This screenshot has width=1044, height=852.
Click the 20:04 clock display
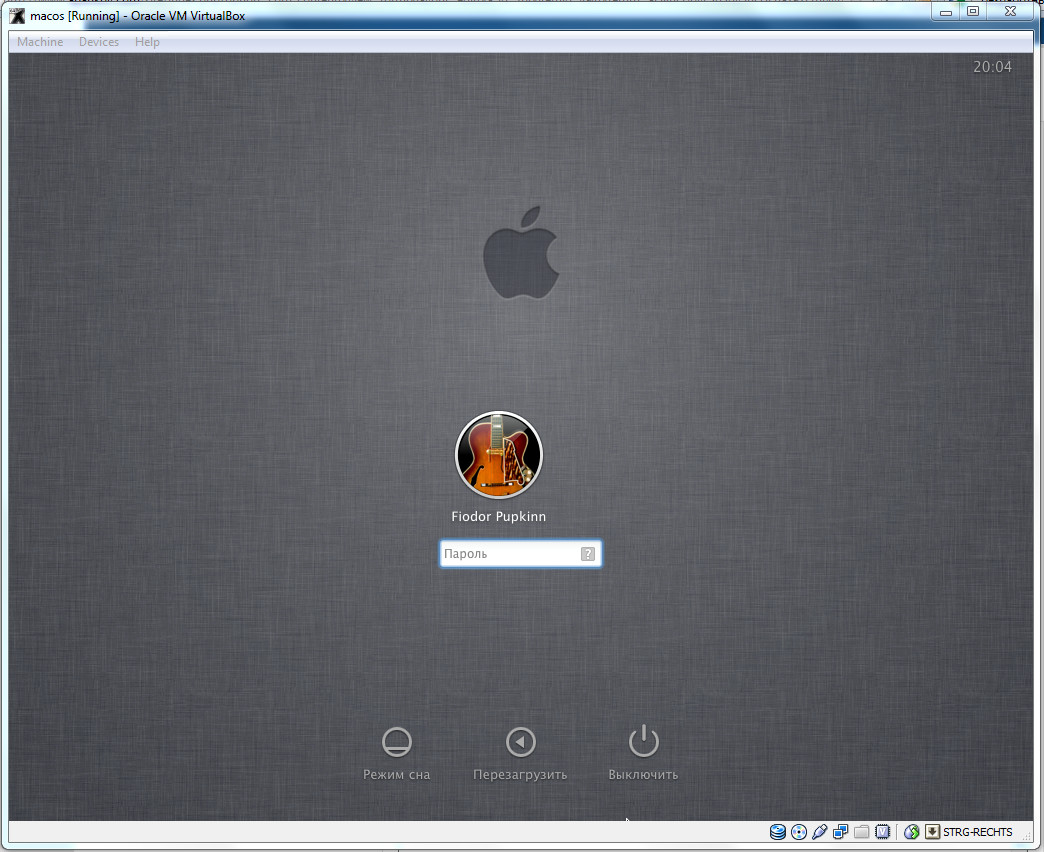coord(992,67)
